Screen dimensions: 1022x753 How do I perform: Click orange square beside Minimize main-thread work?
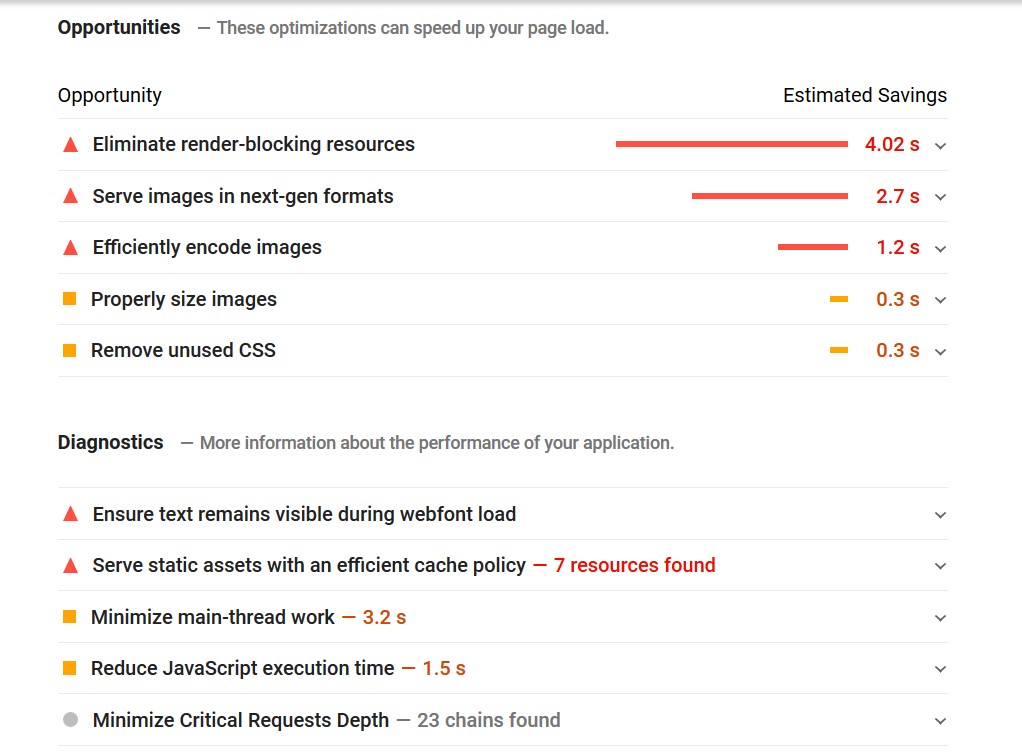click(70, 617)
